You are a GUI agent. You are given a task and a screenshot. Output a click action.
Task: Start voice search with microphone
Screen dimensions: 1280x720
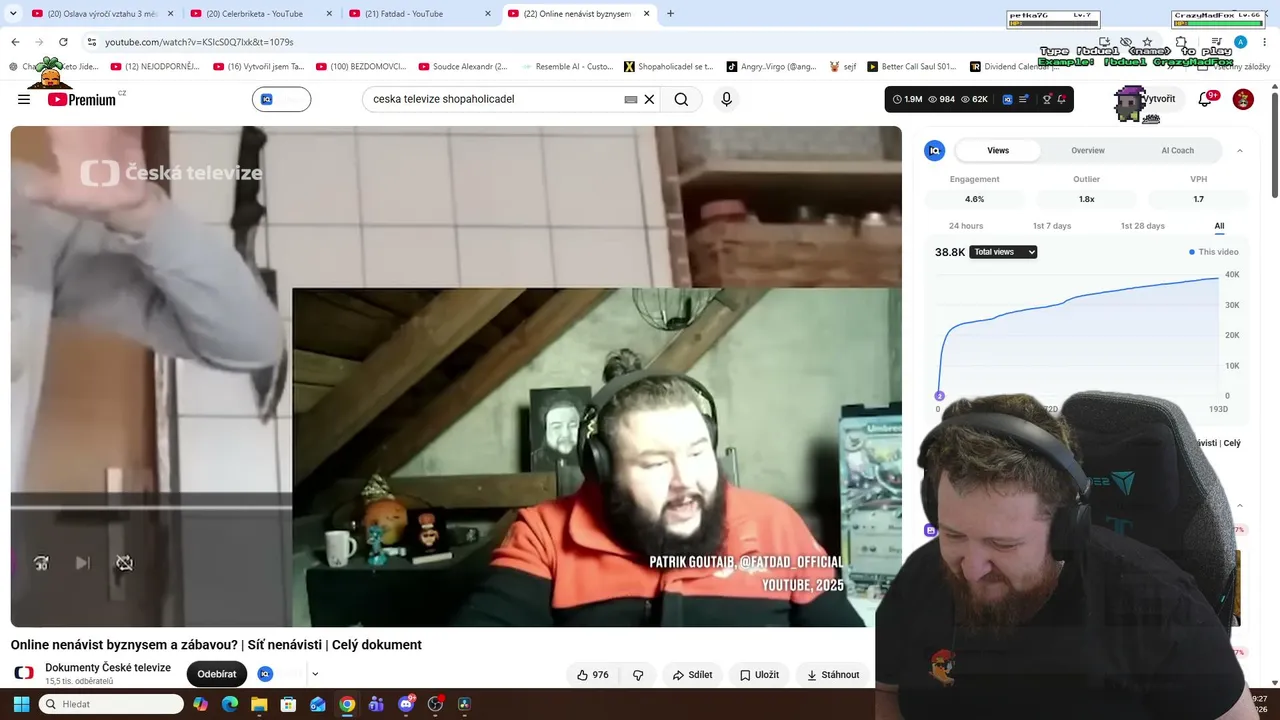point(726,99)
